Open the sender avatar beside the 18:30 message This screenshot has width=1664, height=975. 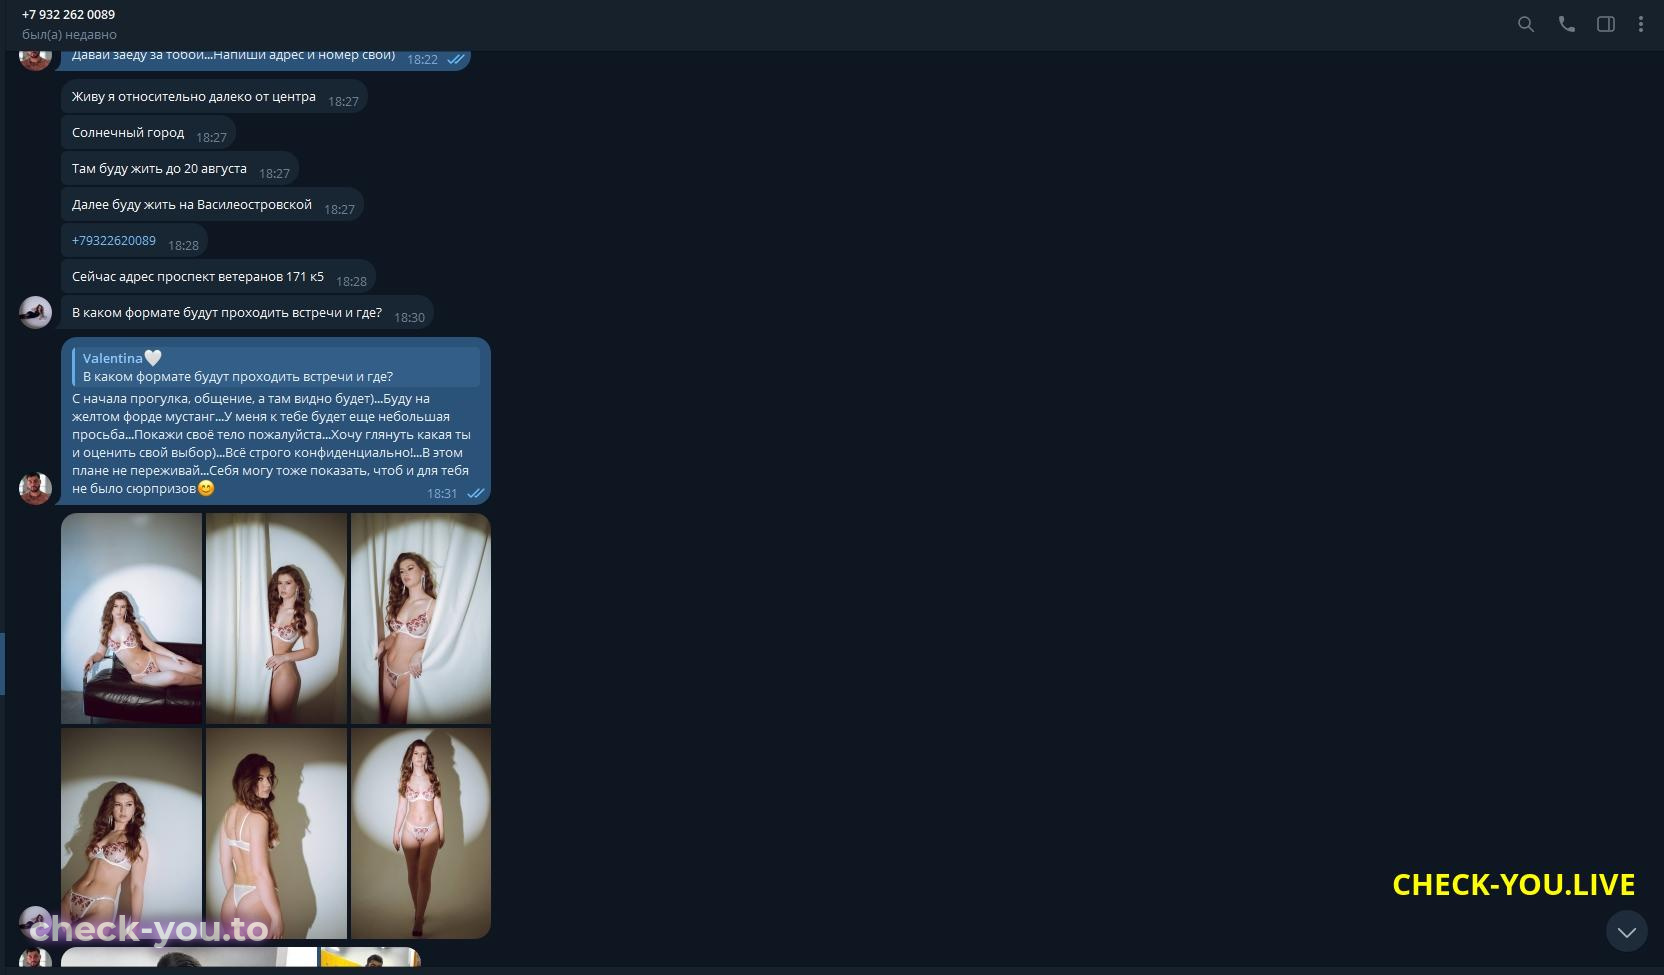click(36, 312)
